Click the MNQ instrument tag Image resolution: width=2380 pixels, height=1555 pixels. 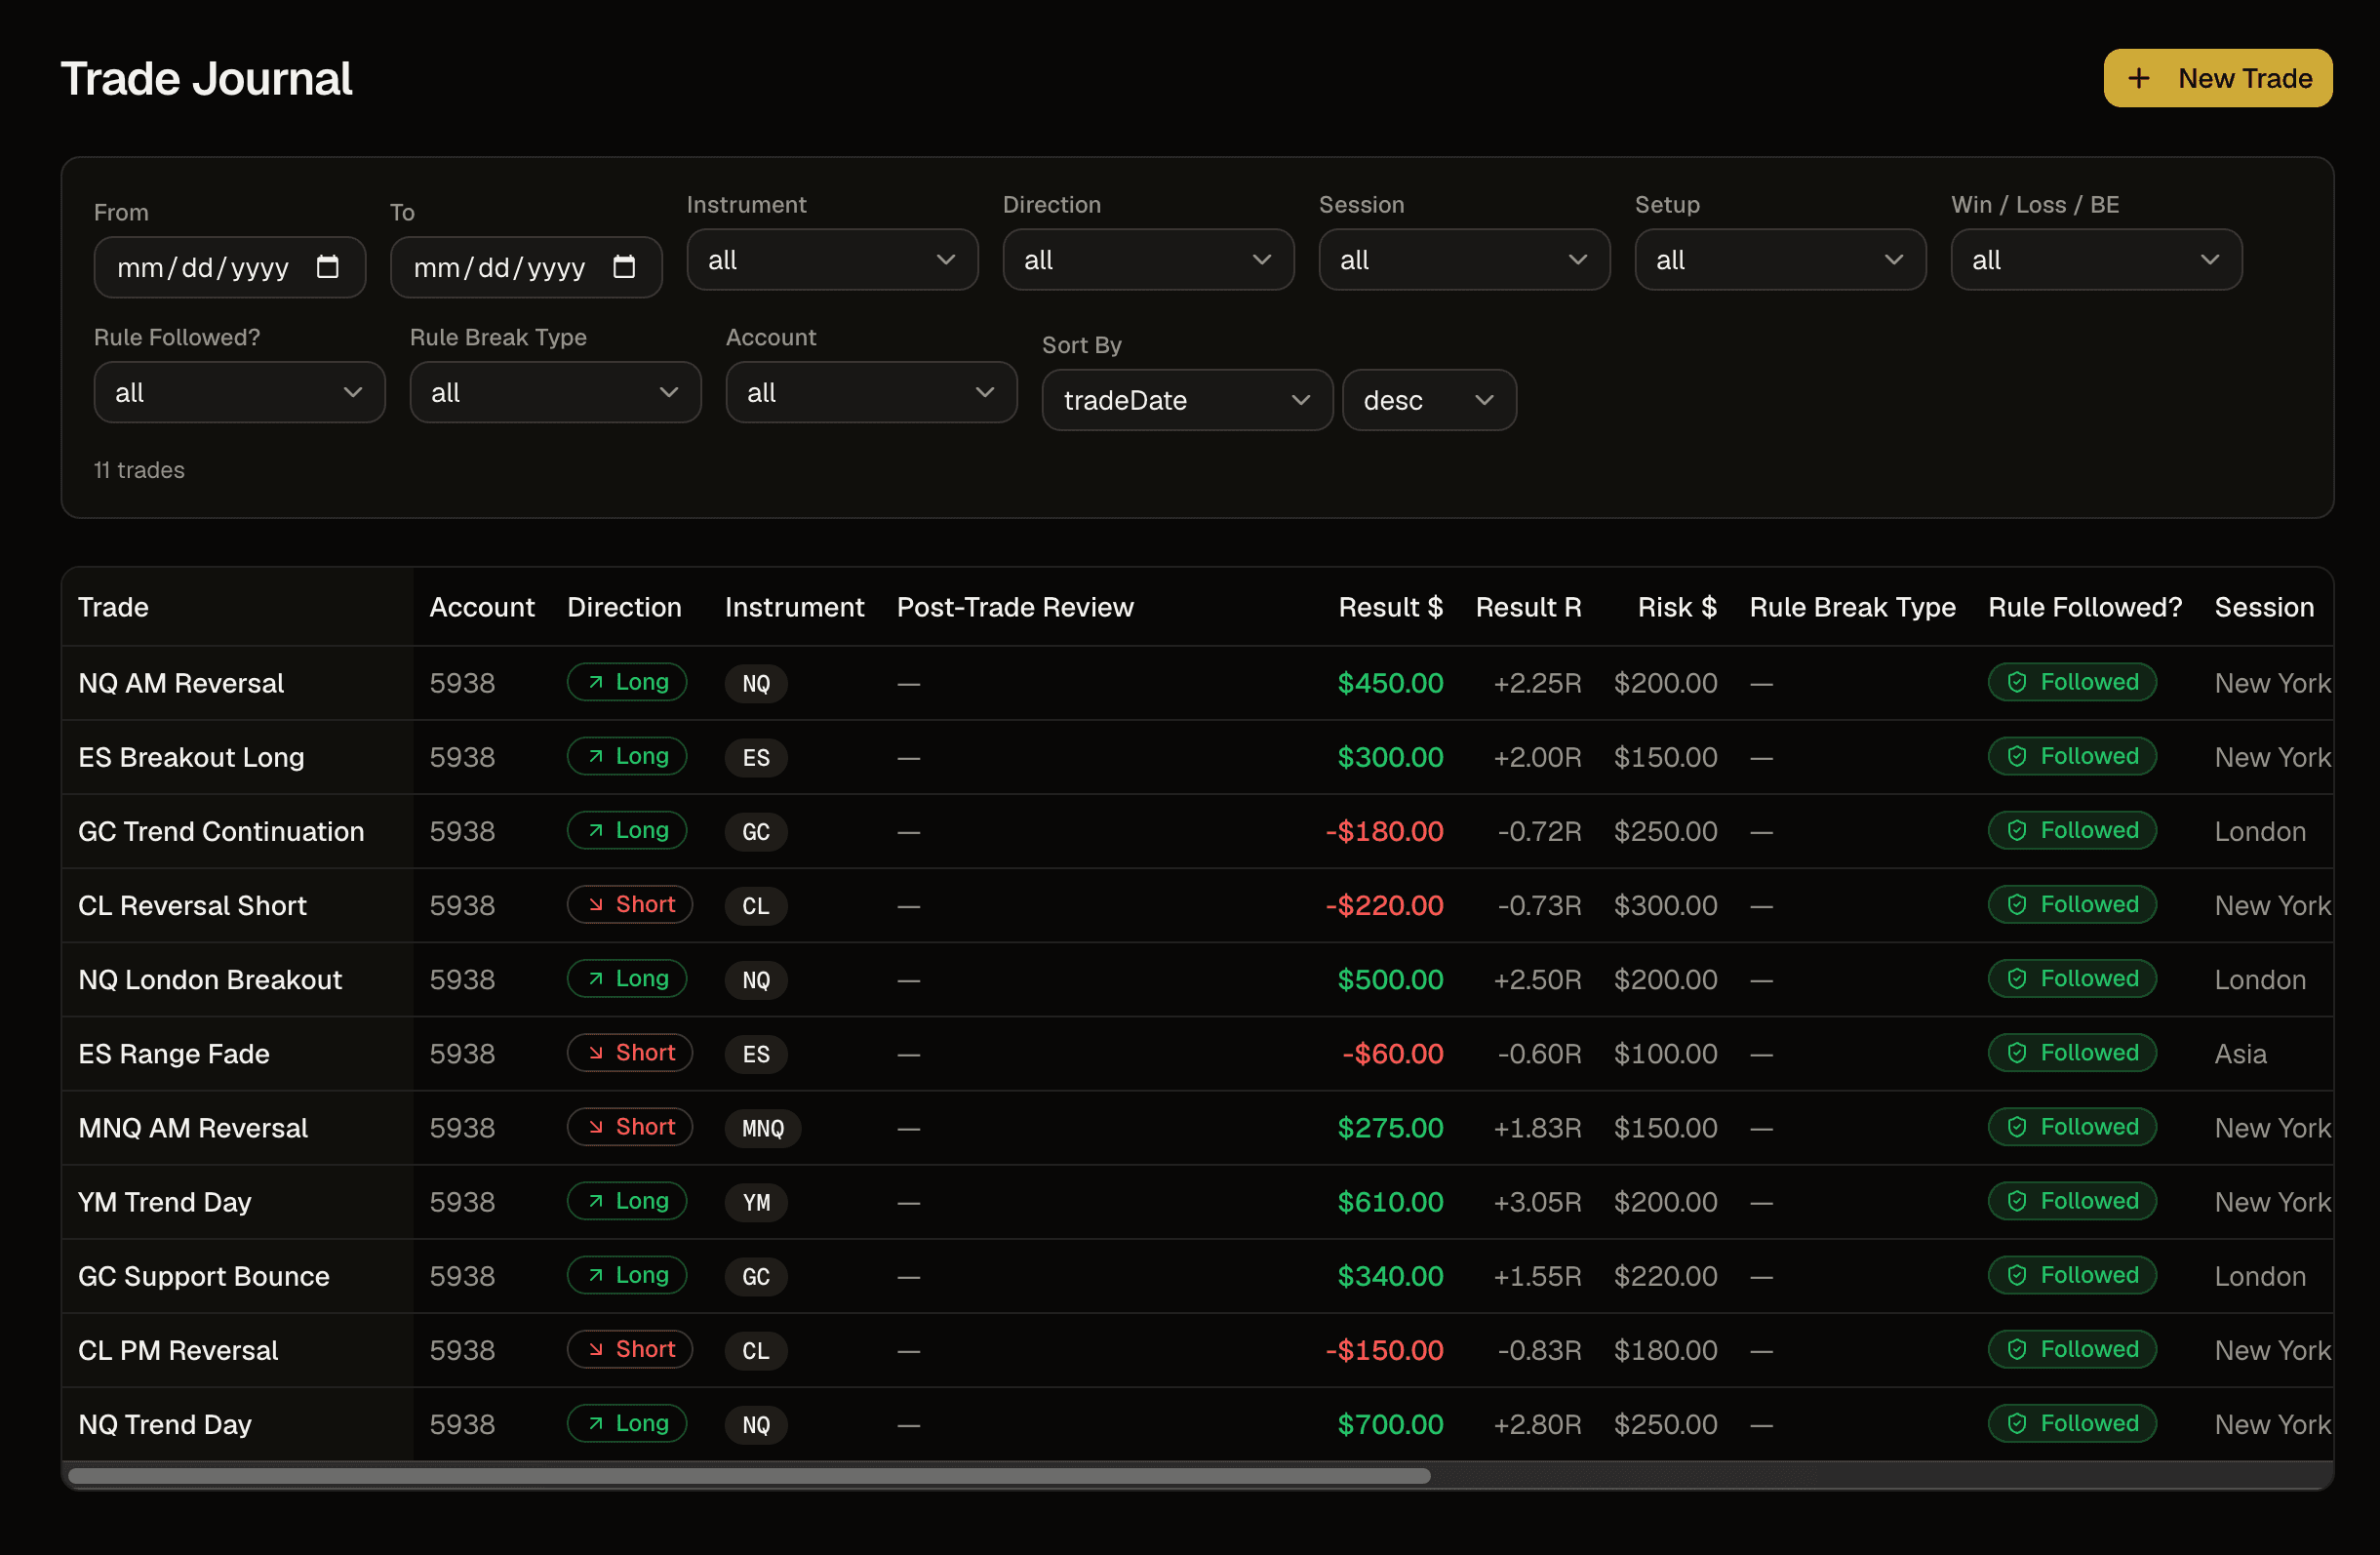(763, 1128)
